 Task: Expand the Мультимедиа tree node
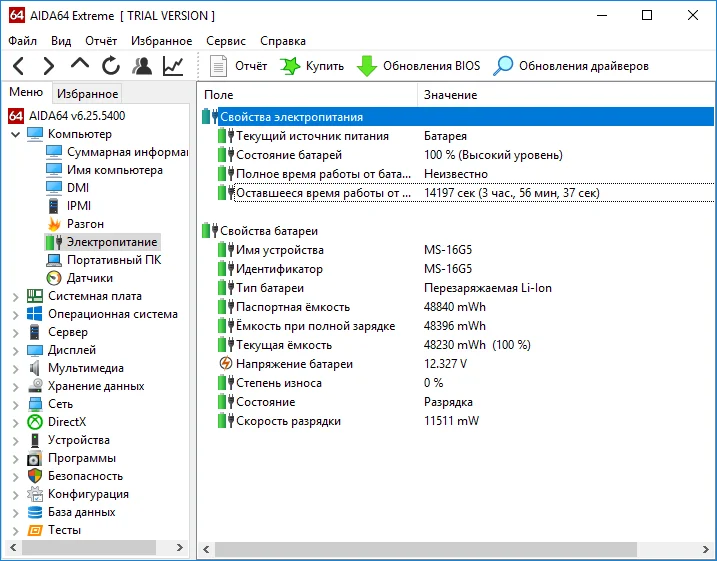16,369
